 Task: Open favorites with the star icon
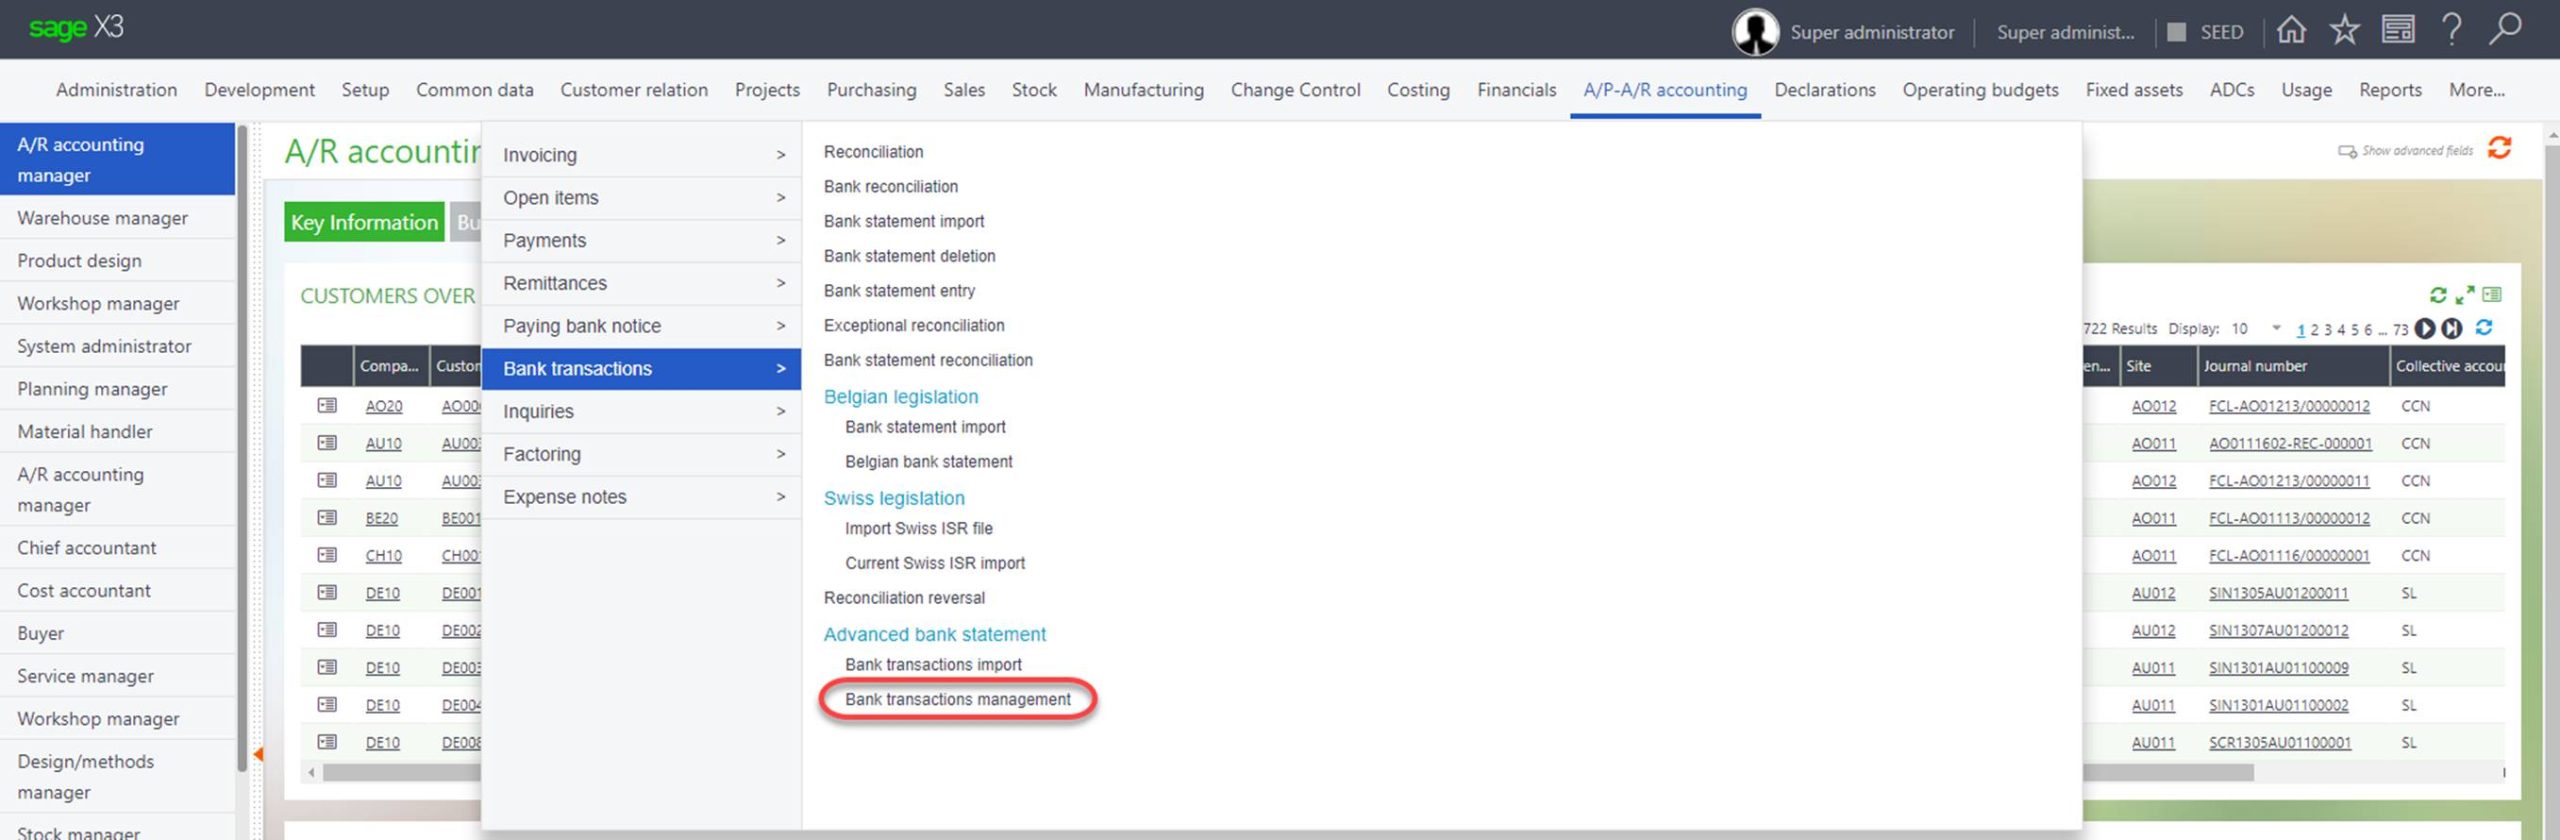[2344, 31]
